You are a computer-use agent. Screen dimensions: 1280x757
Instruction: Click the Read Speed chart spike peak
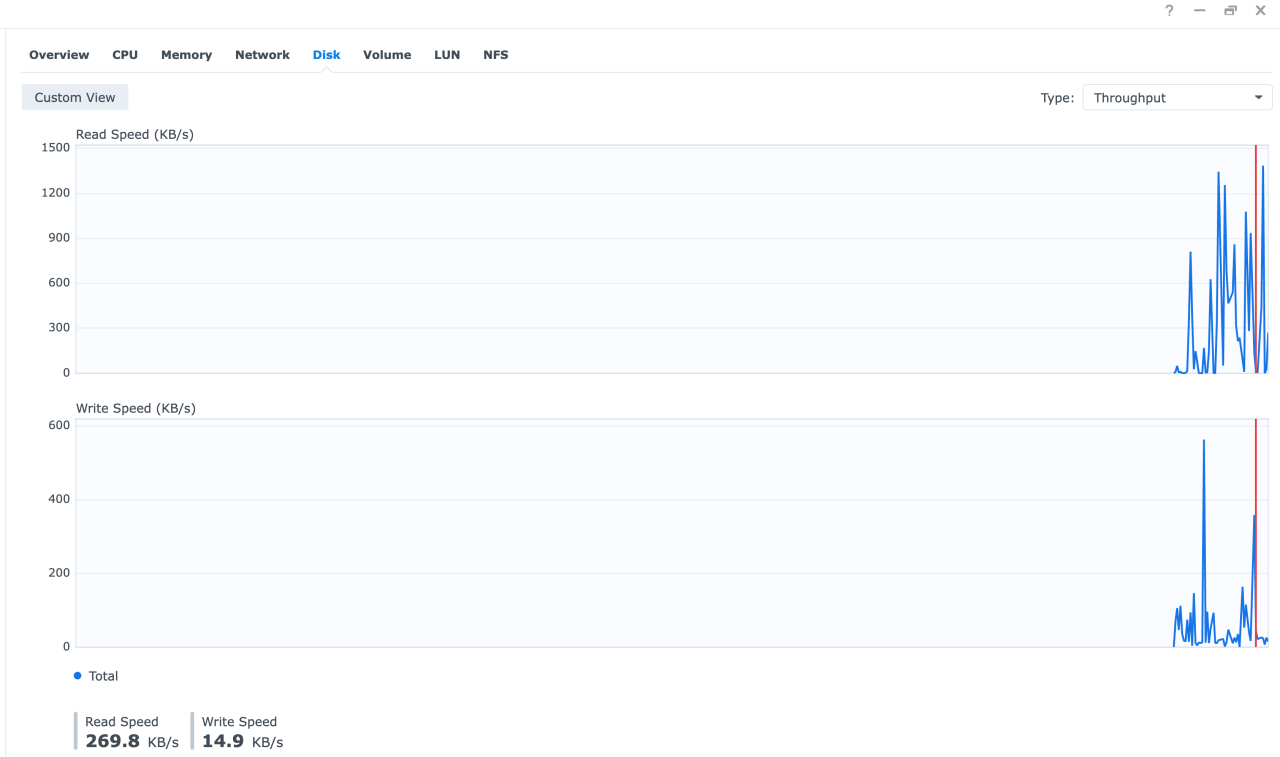tap(1218, 173)
